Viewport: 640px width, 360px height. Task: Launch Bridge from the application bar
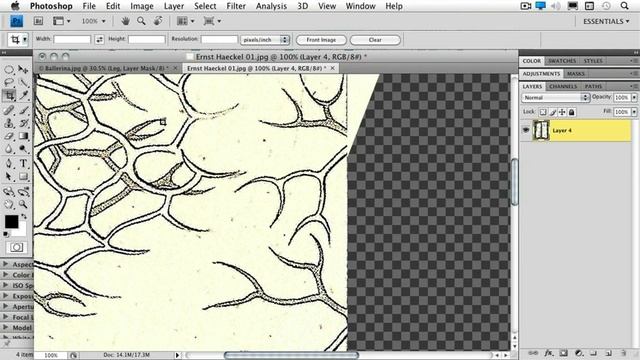tap(38, 21)
